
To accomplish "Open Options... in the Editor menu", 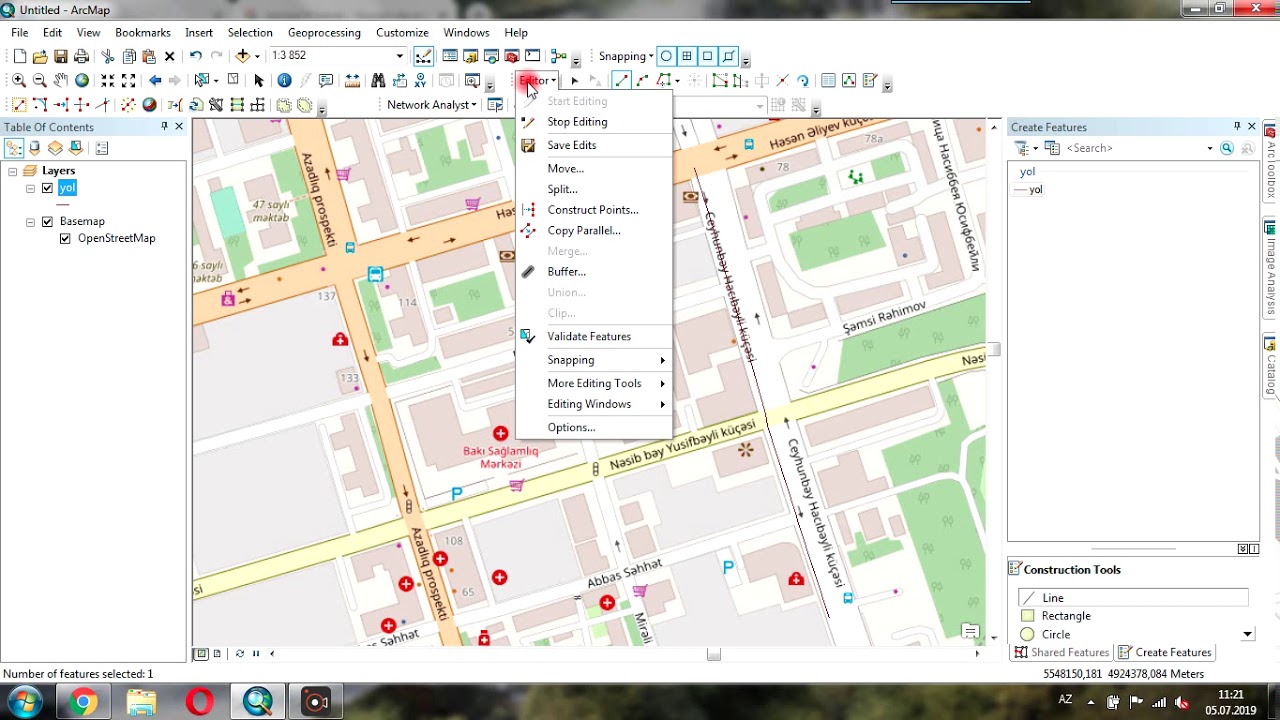I will [x=594, y=427].
